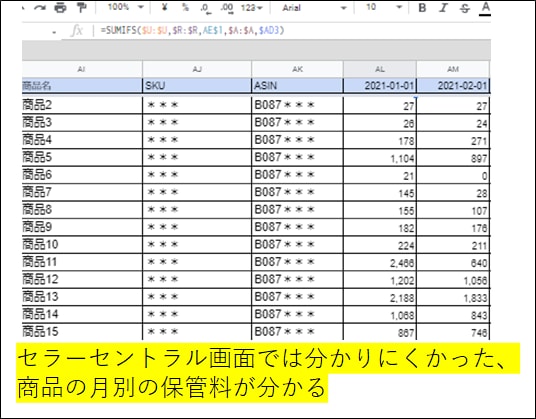536x419 pixels.
Task: Select column AJ header
Action: point(197,69)
